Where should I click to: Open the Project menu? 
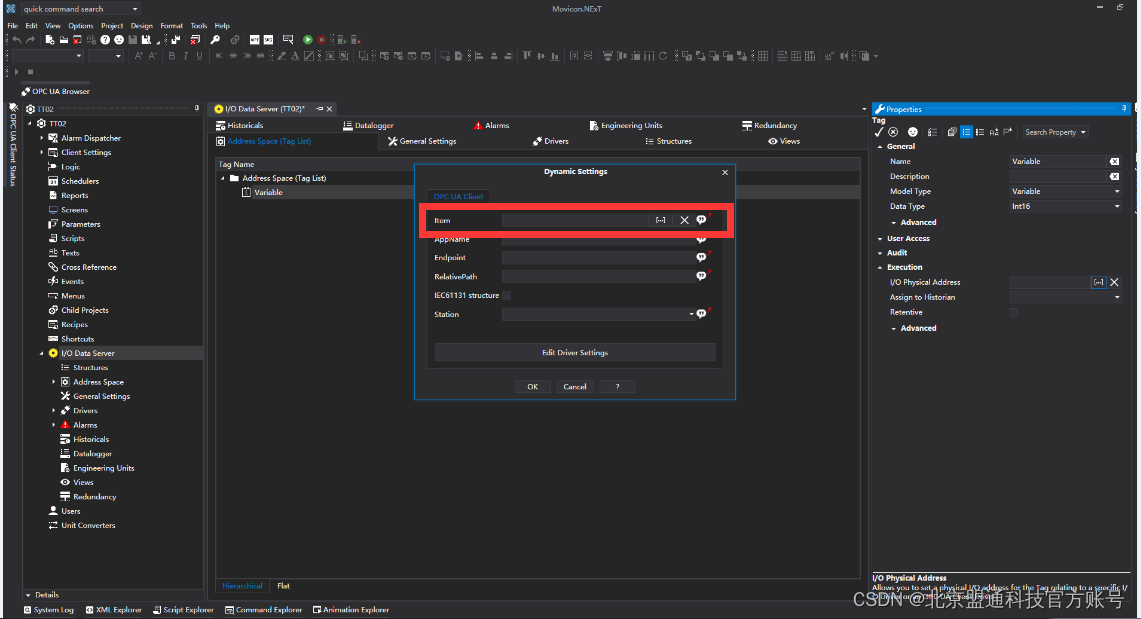112,25
